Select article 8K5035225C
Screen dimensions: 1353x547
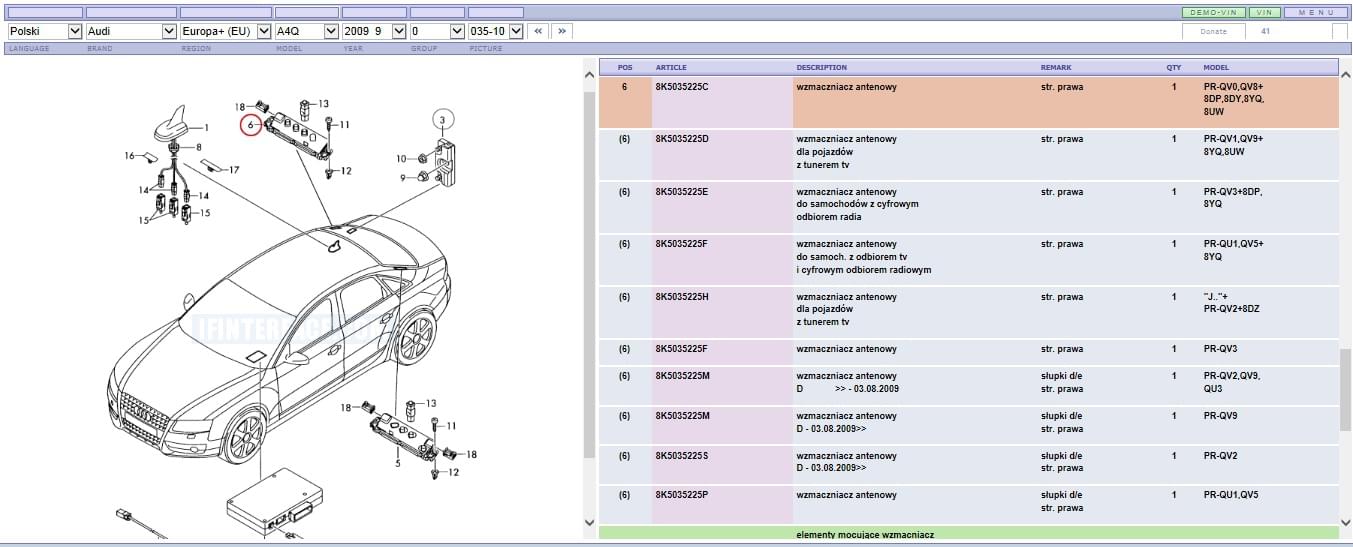[681, 87]
